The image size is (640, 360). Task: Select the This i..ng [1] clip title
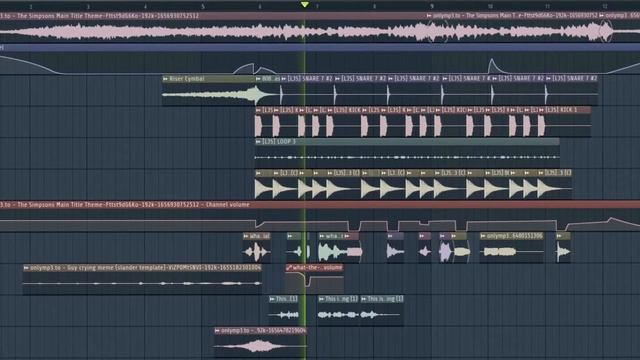coord(341,299)
